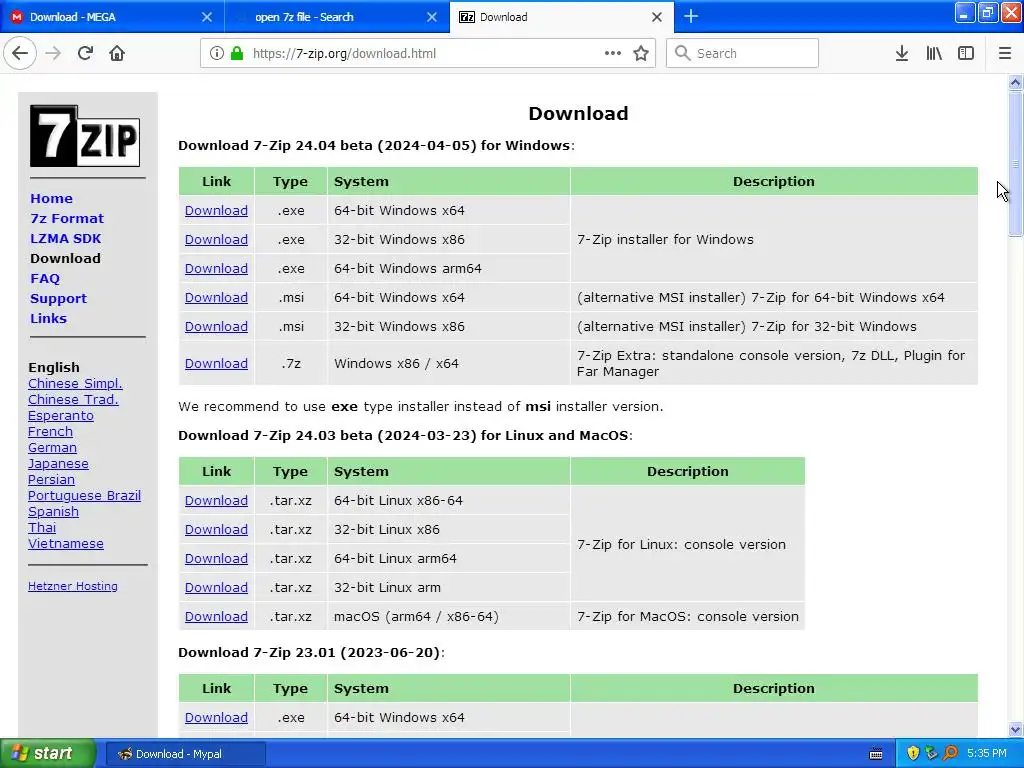Screen dimensions: 1024x768
Task: Bookmark this page with the star
Action: tap(641, 54)
